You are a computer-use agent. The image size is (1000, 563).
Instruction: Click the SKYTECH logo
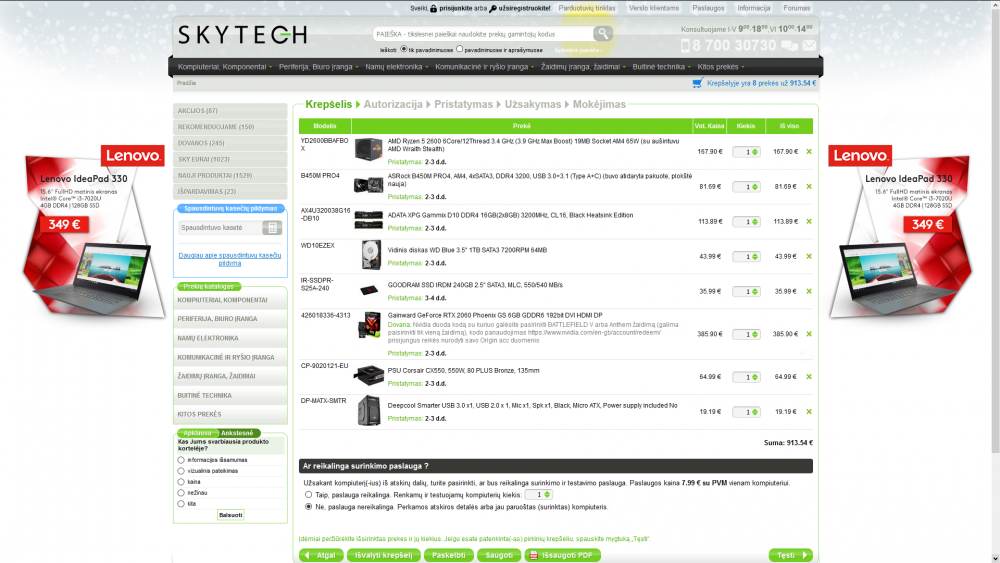(242, 34)
